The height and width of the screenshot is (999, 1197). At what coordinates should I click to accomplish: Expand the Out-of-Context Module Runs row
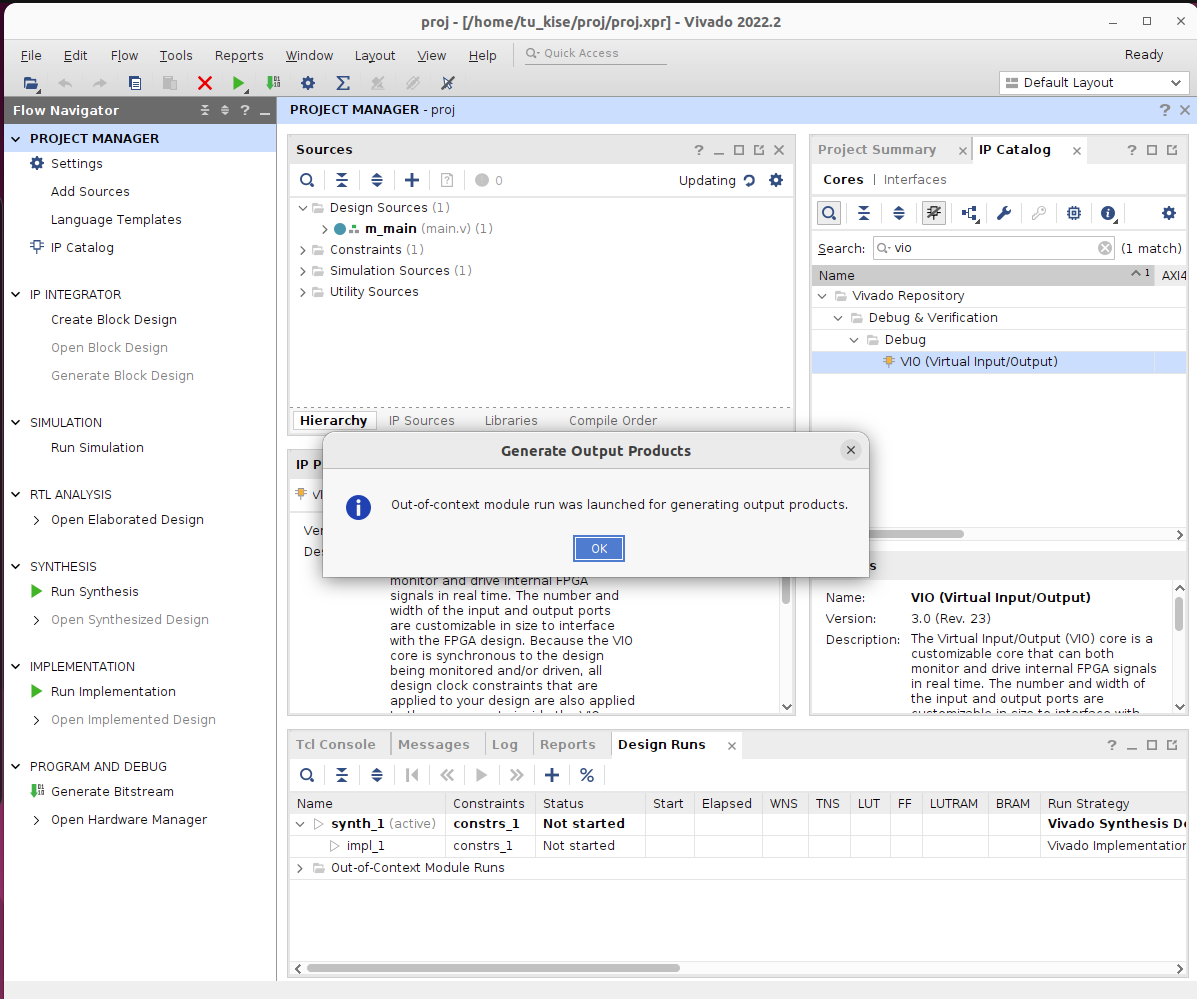click(x=300, y=868)
